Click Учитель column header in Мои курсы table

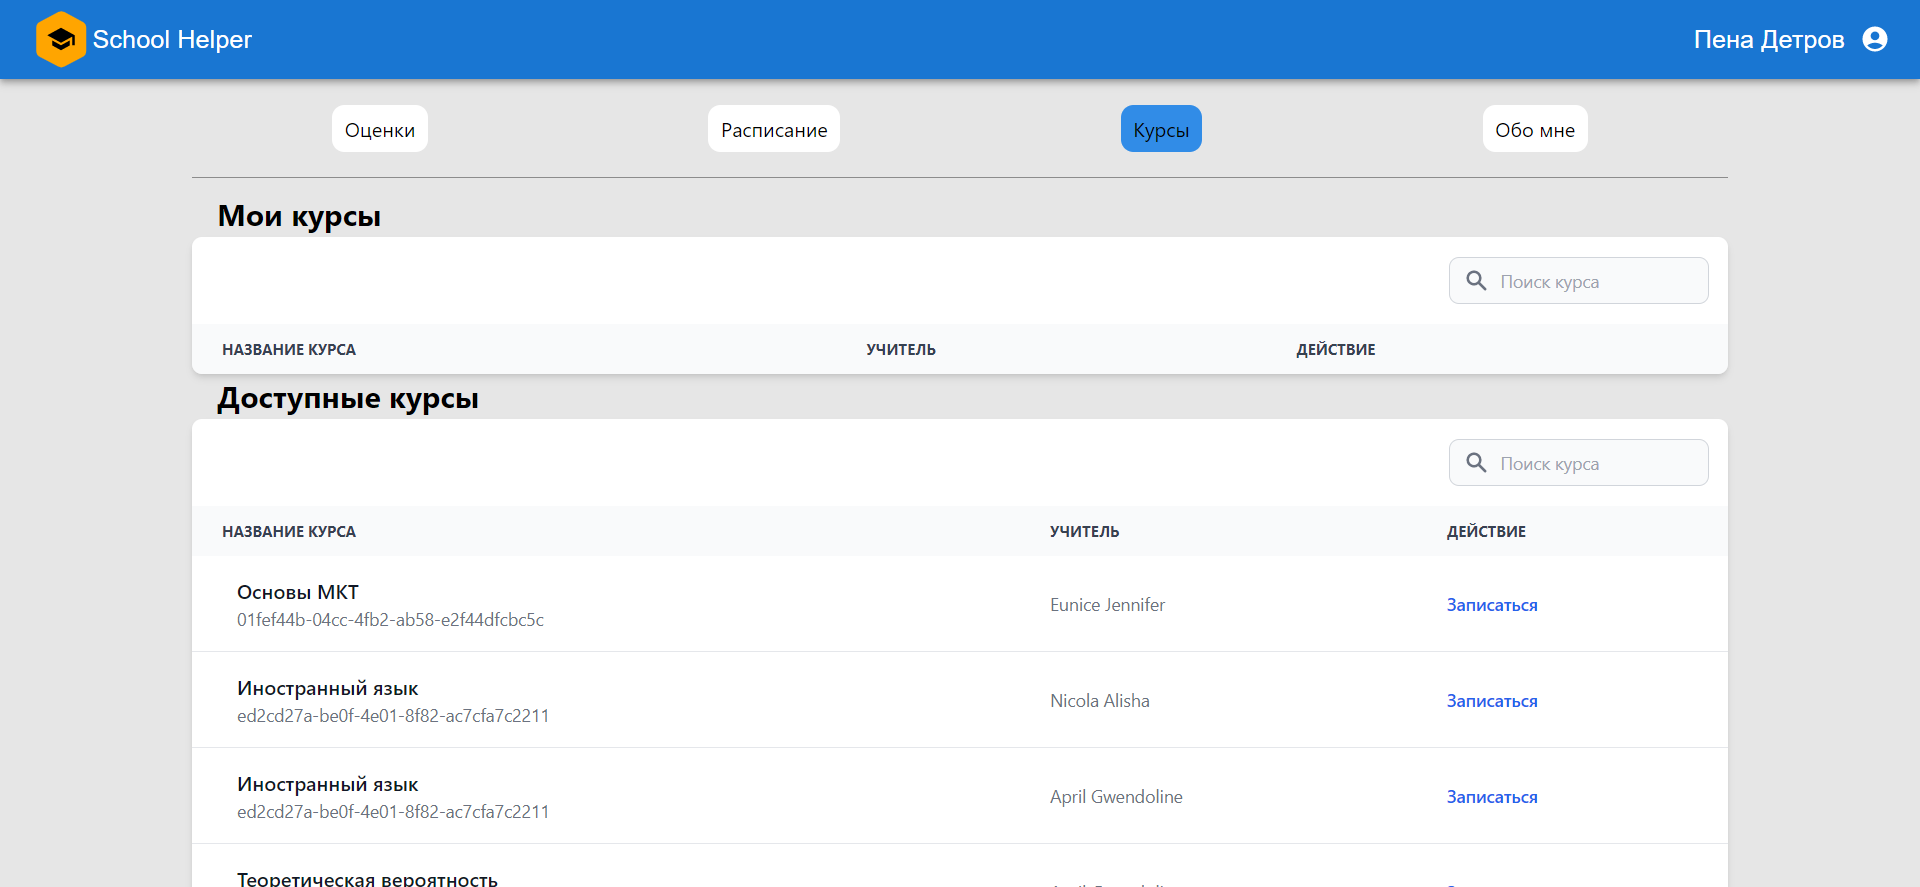click(901, 349)
